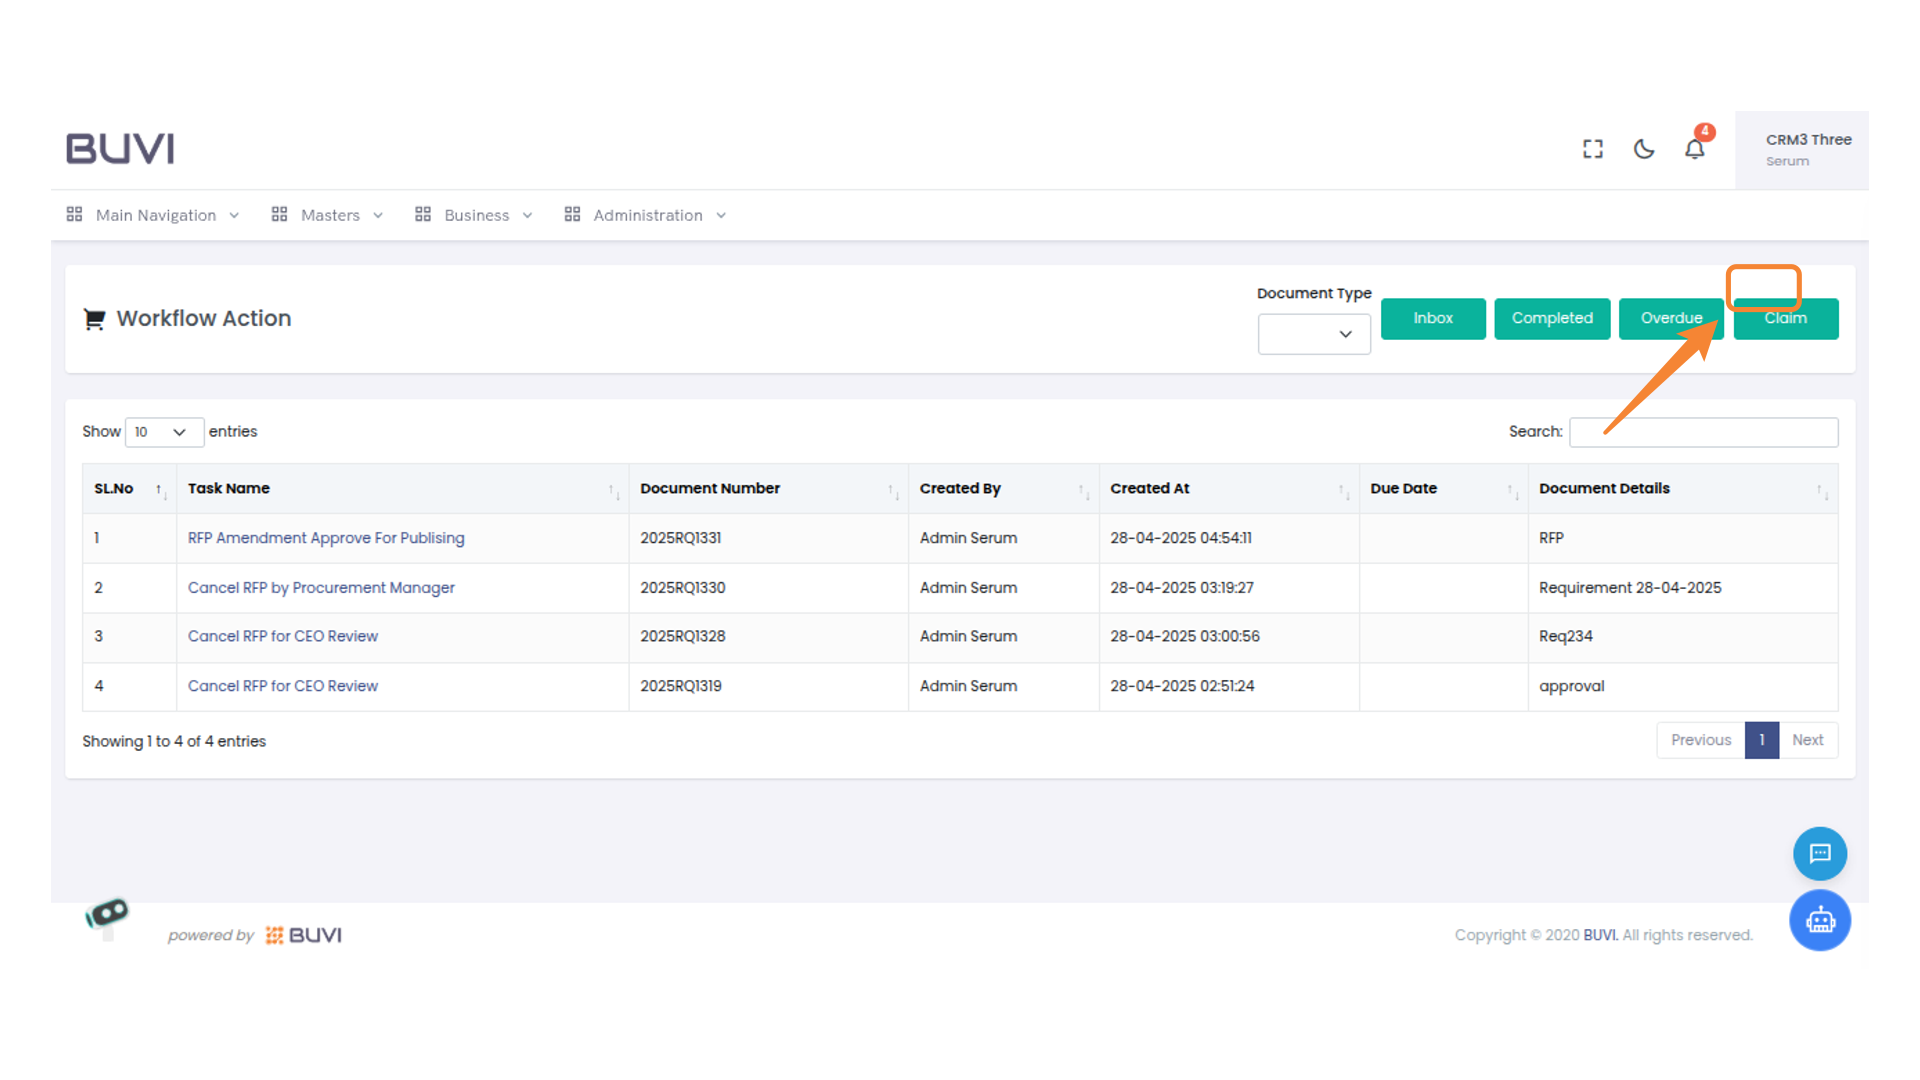The image size is (1920, 1080).
Task: Launch the robot assistant icon
Action: 1820,920
